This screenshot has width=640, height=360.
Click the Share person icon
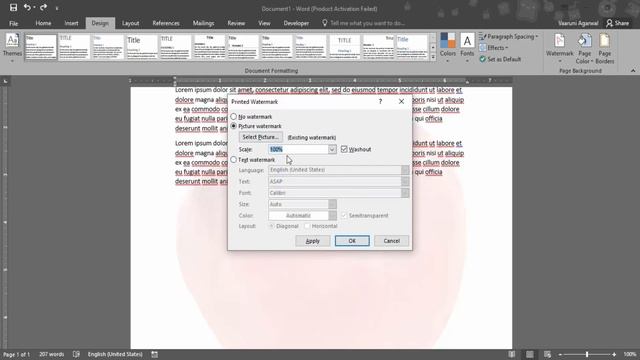coord(609,23)
